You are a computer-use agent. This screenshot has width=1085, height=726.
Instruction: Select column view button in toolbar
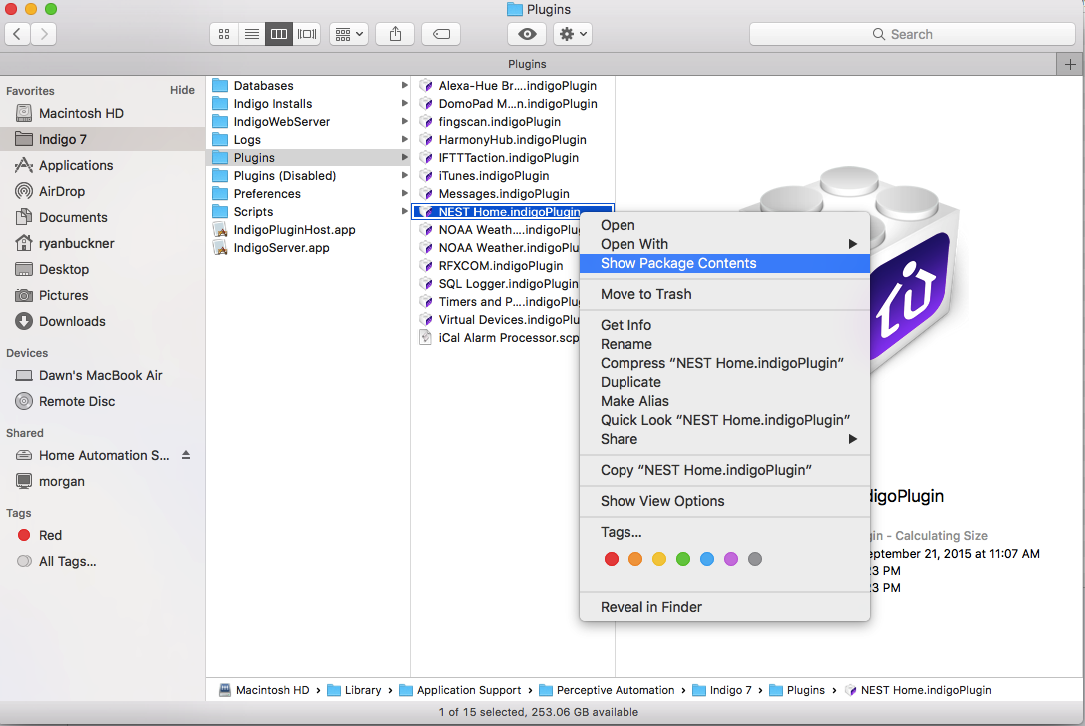pyautogui.click(x=279, y=34)
